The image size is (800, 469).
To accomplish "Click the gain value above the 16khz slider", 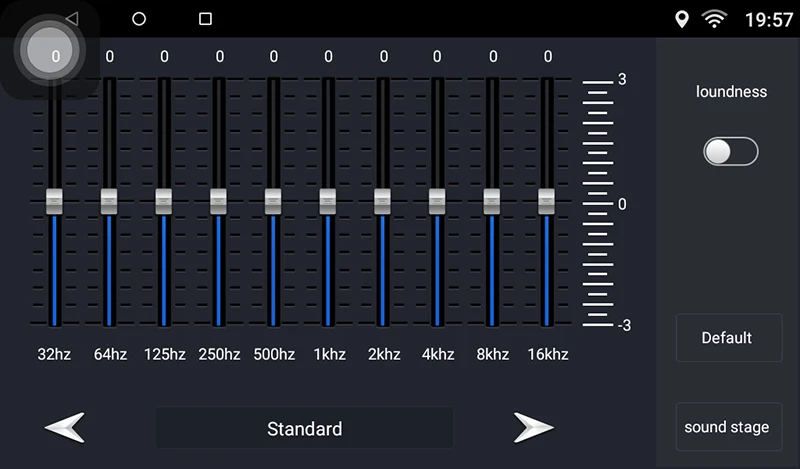I will [x=547, y=56].
